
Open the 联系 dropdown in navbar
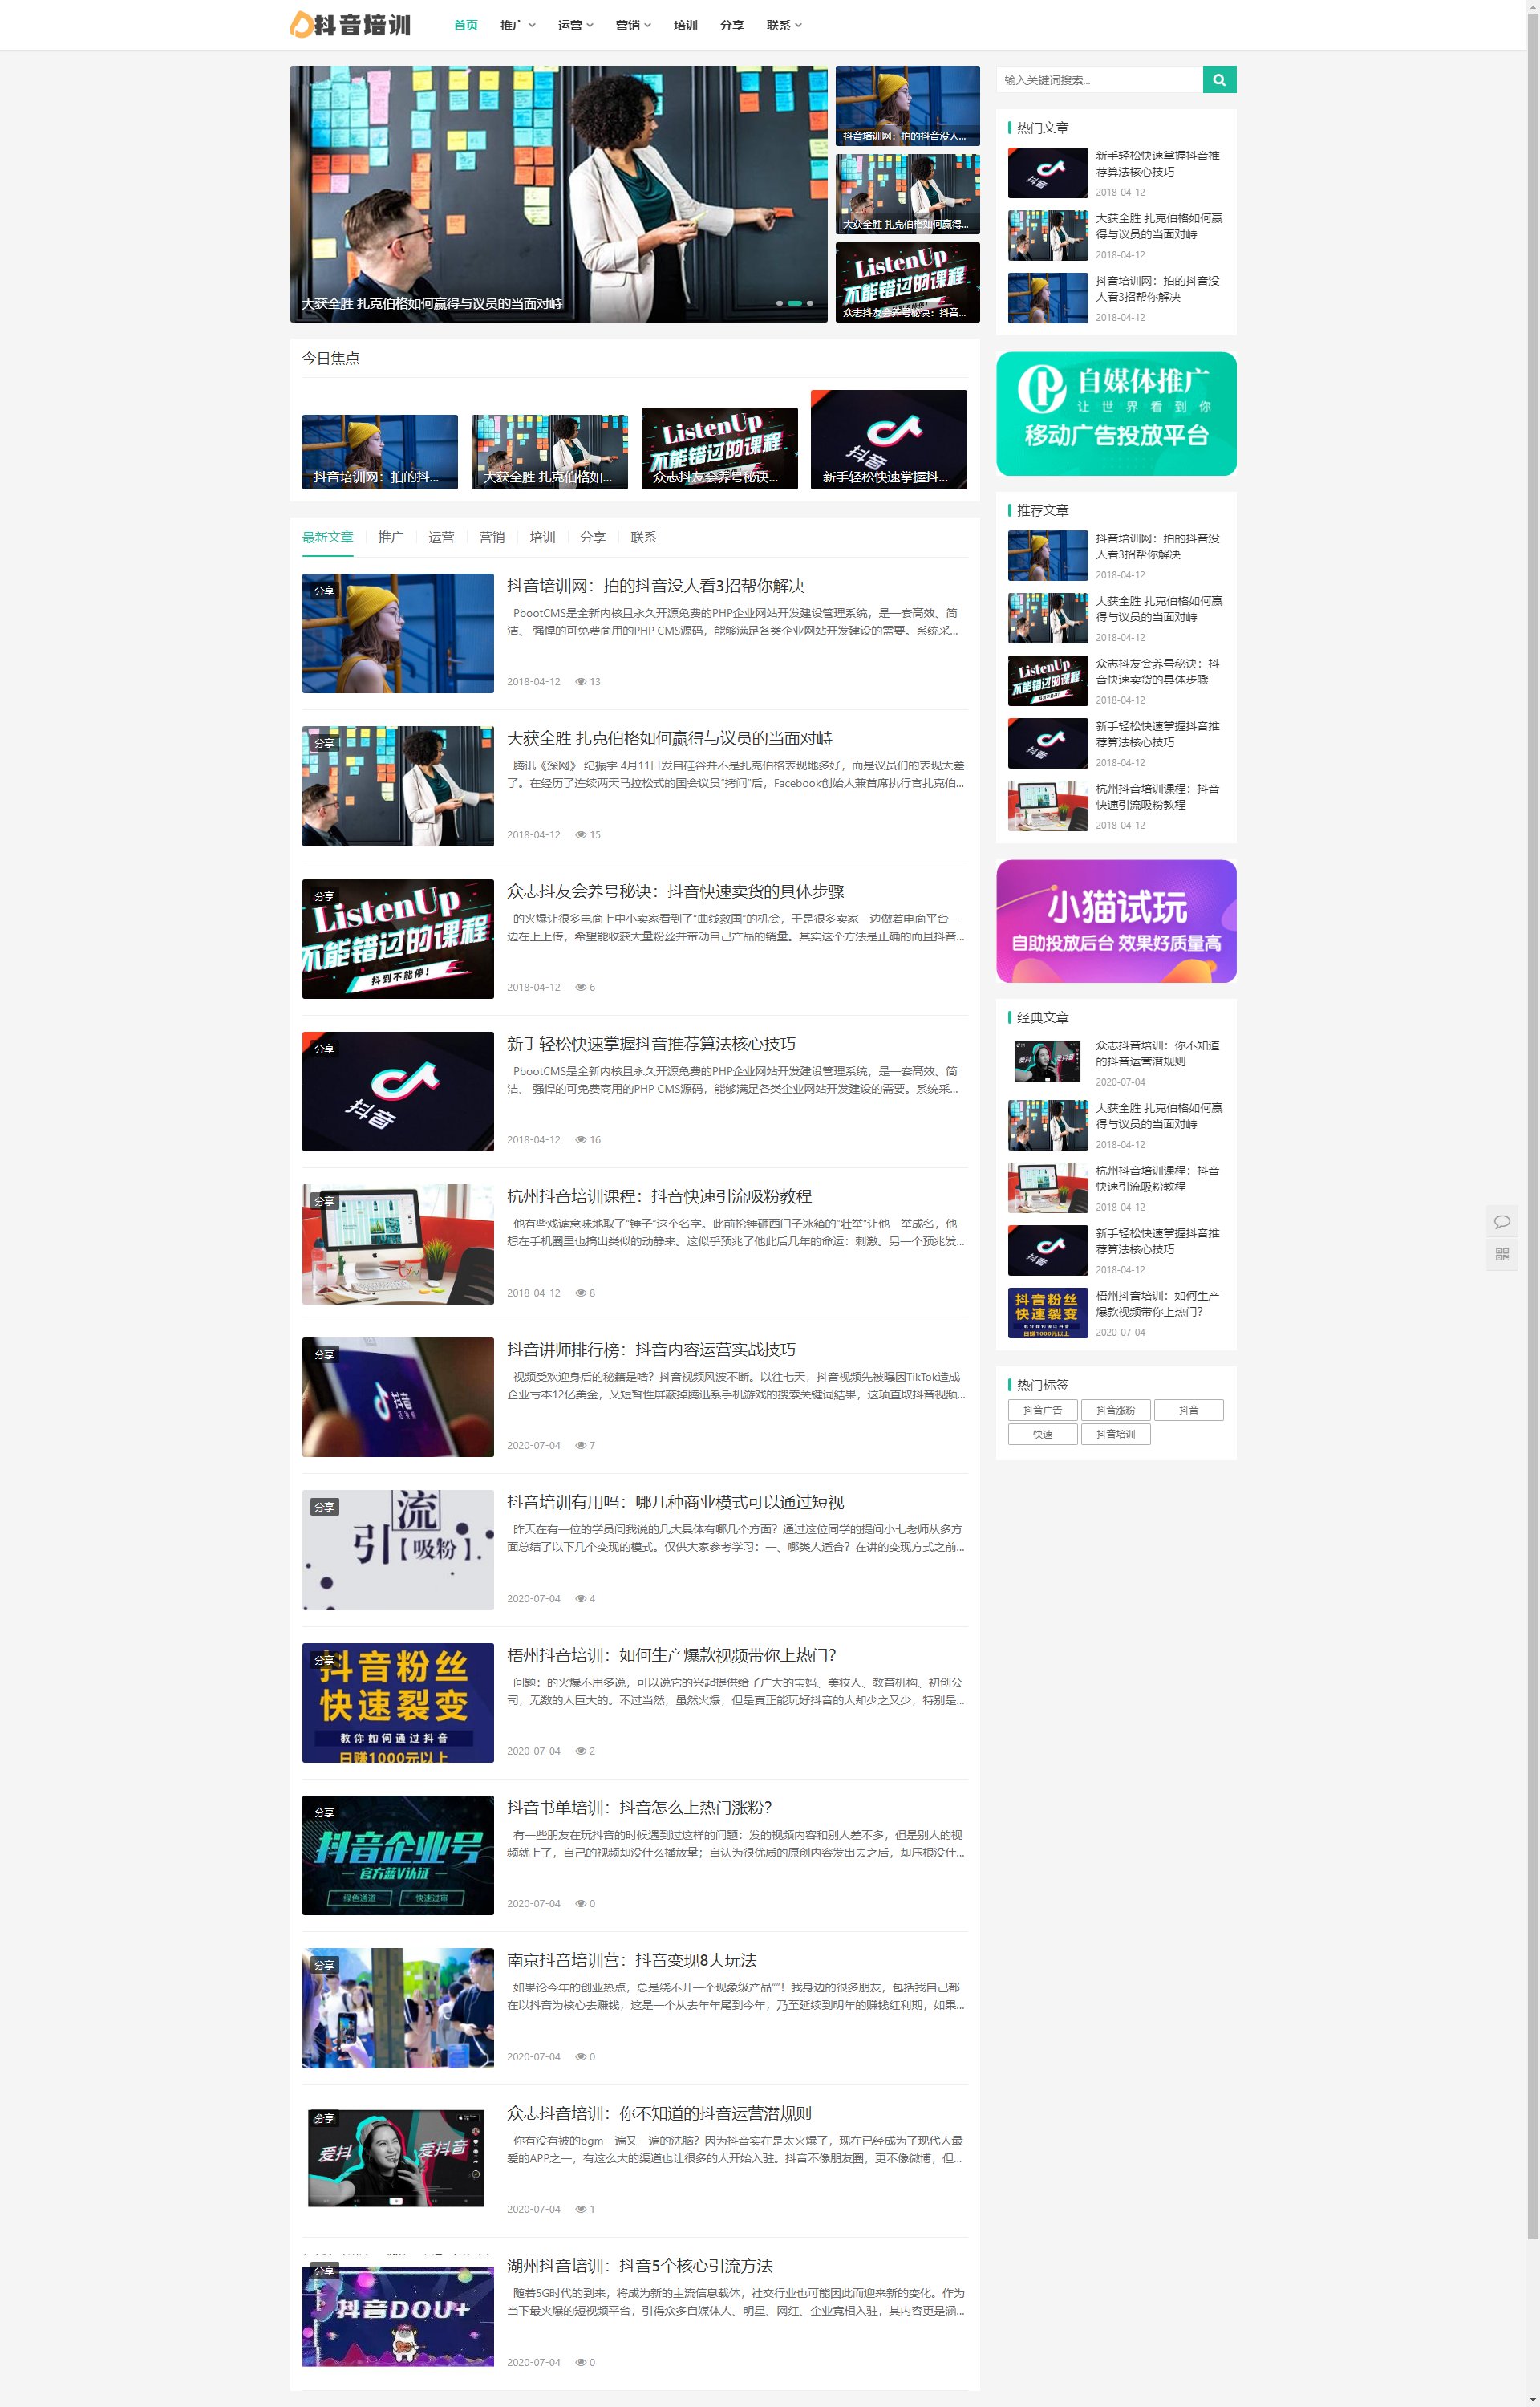pyautogui.click(x=783, y=25)
